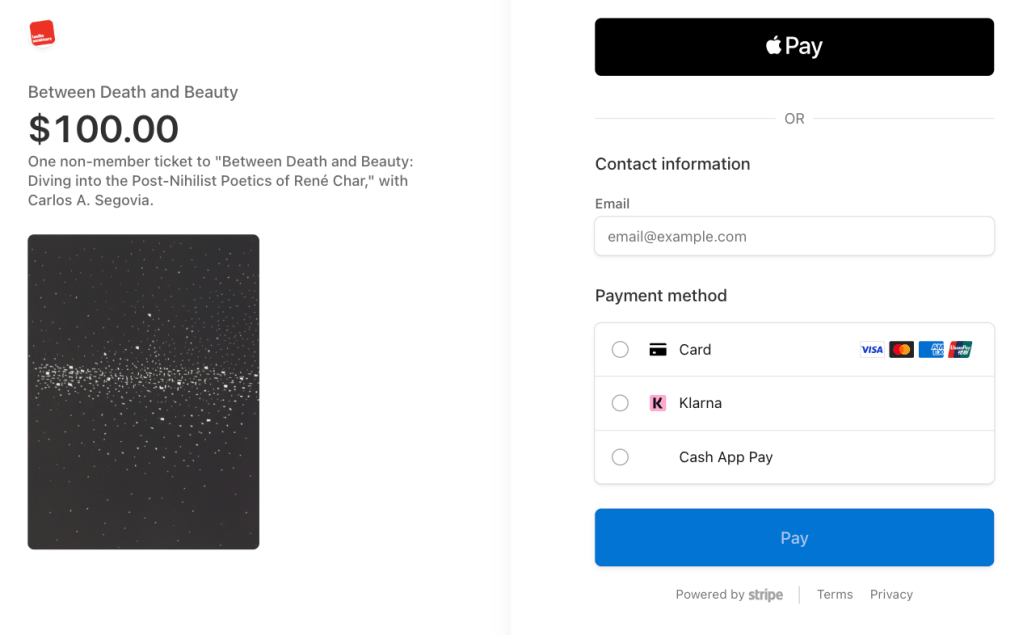Click the pink Klarna logo icon
Screen dimensions: 1023x635
(x=657, y=403)
